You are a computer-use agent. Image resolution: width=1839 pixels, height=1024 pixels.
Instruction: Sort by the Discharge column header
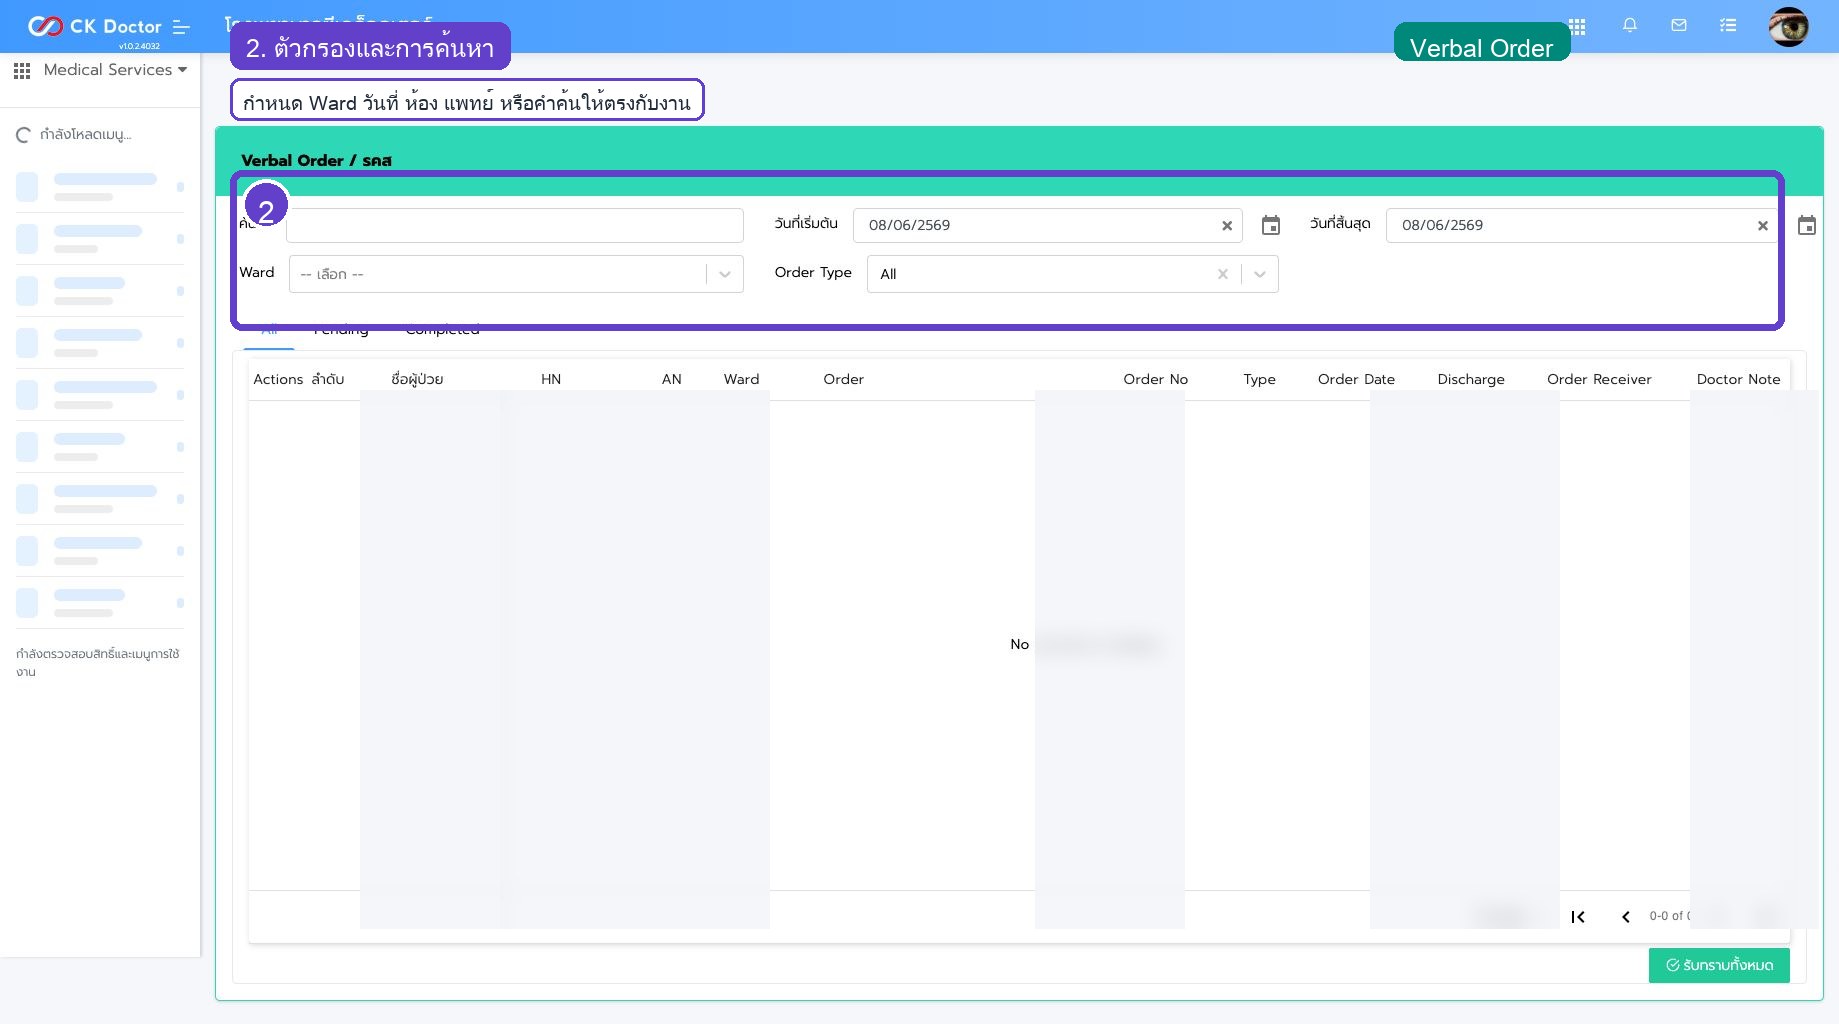[1470, 379]
